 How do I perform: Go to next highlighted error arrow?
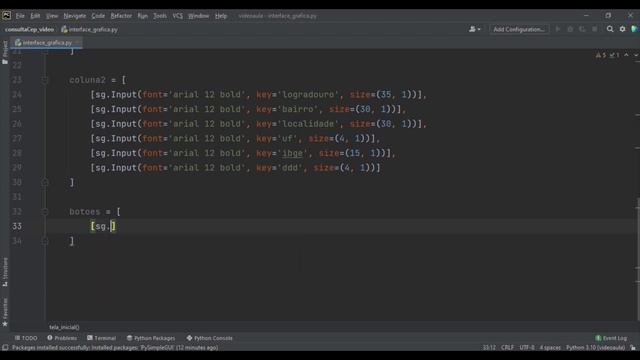(636, 55)
